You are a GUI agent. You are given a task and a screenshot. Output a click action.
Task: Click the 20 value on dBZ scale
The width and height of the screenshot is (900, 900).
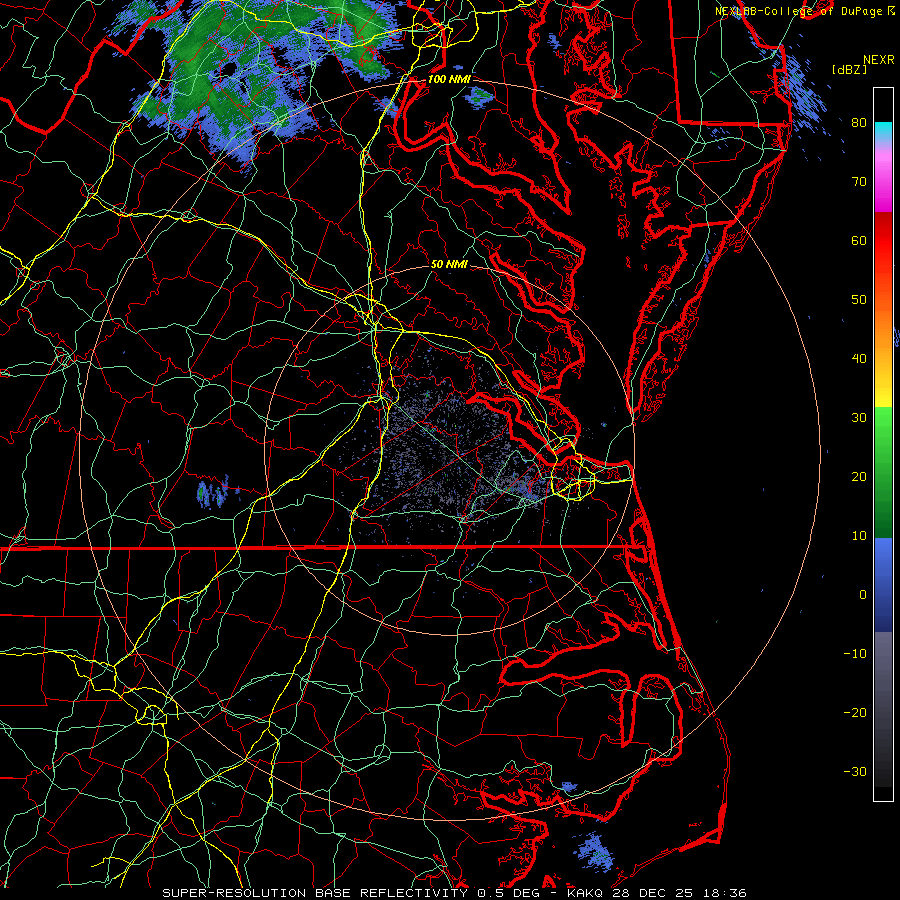click(859, 476)
